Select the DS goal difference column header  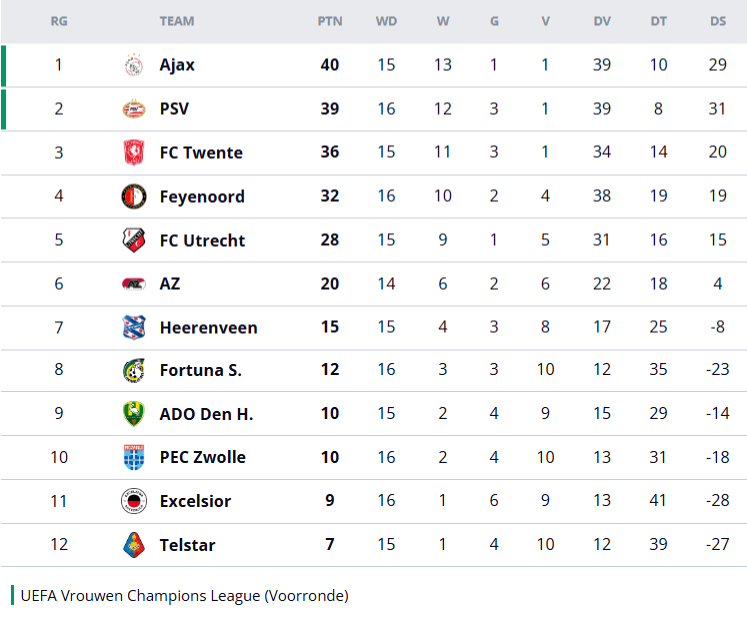coord(718,21)
